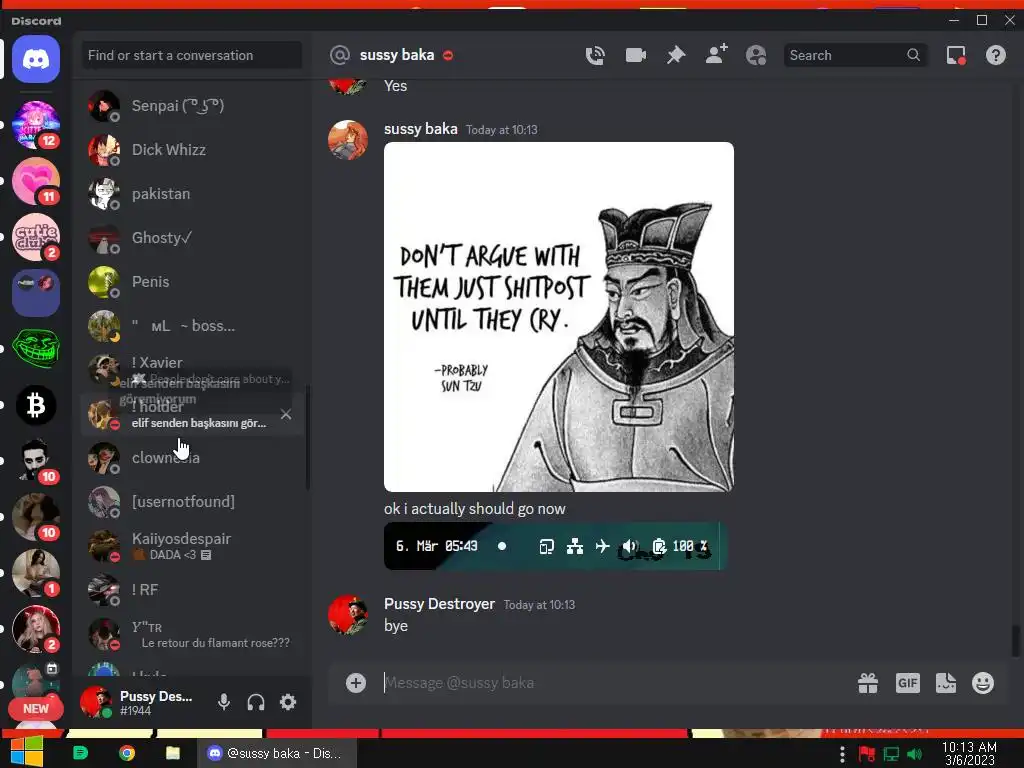Viewport: 1024px width, 768px height.
Task: Click the sussy baka message username
Action: pos(421,129)
